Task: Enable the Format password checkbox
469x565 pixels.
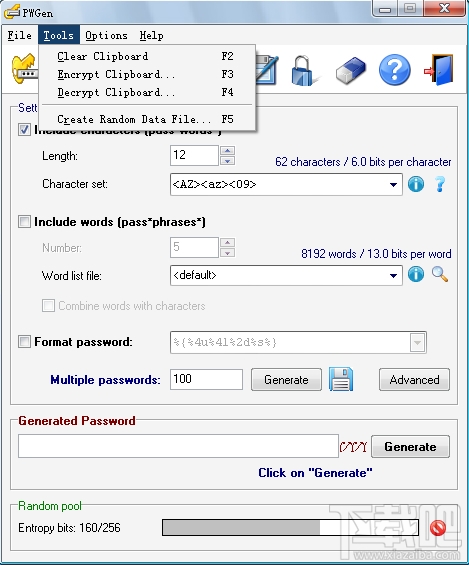Action: (24, 341)
